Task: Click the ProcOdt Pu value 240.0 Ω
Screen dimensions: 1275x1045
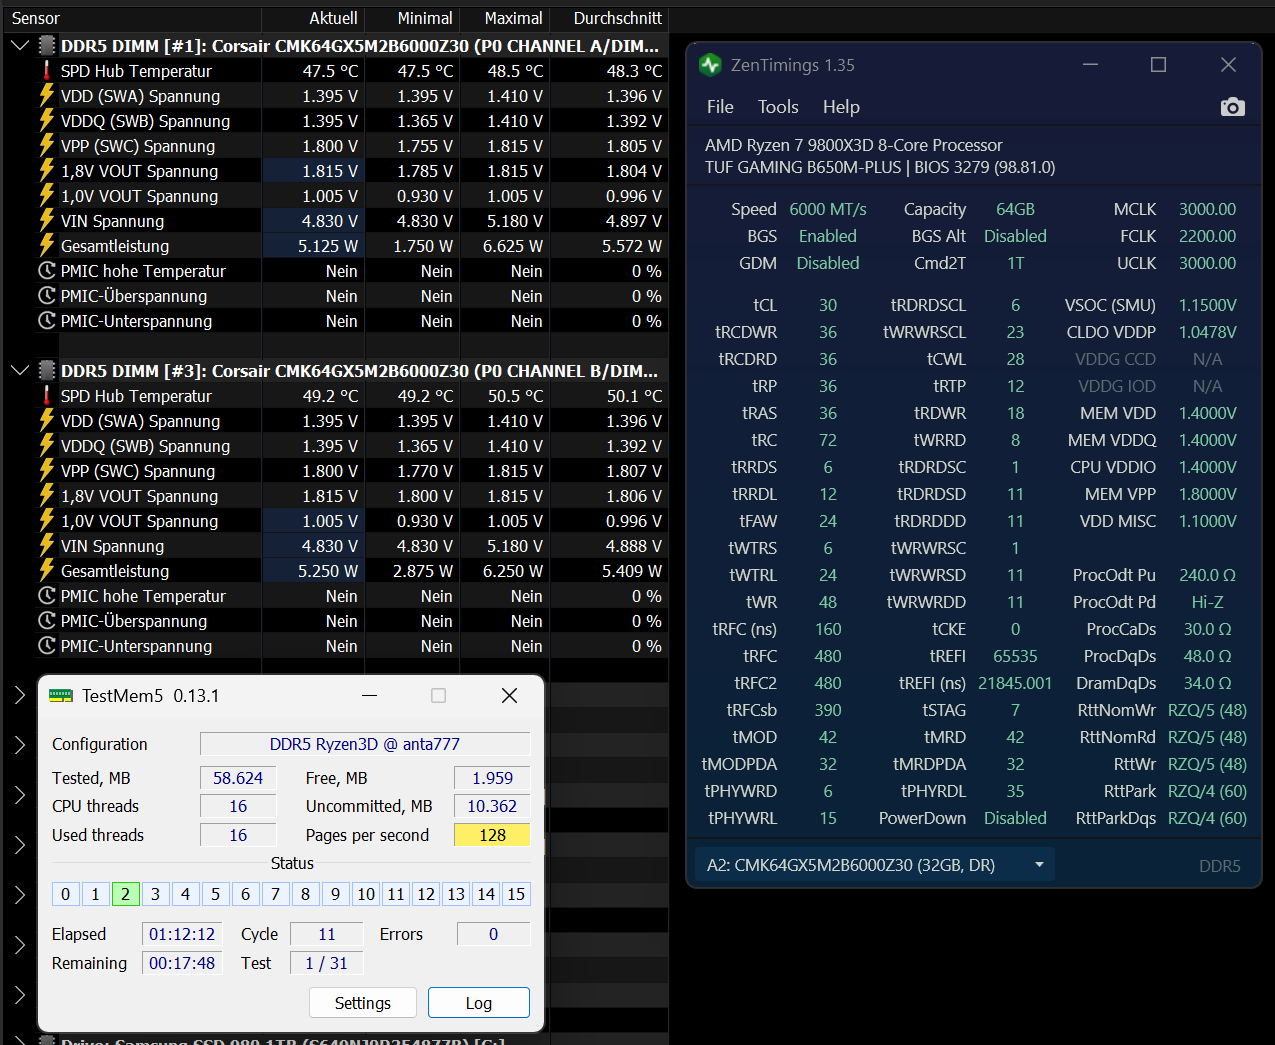Action: pos(1207,575)
